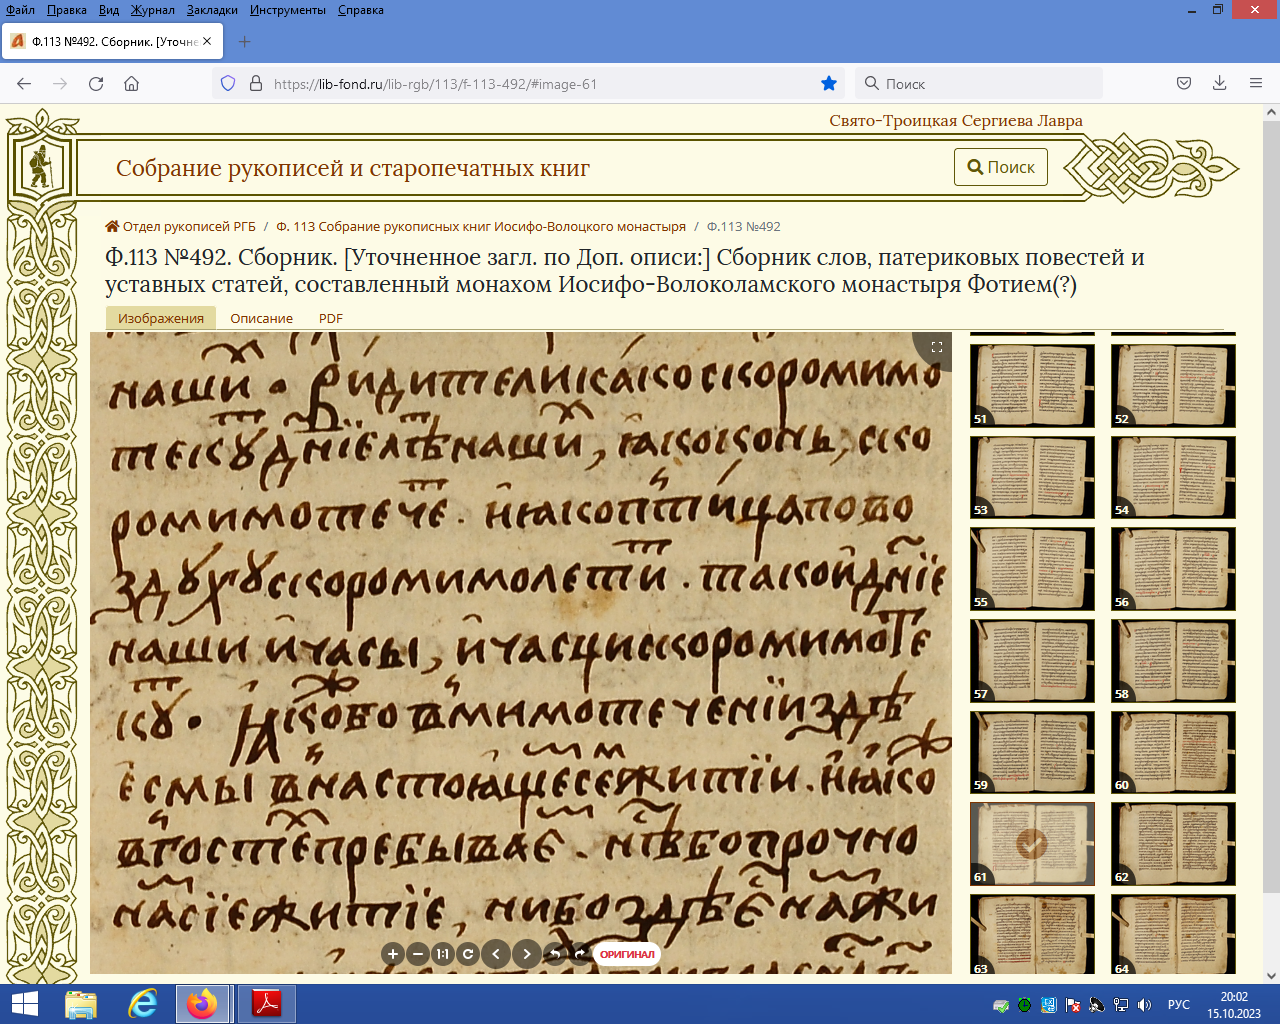
Task: Open the downloads panel
Action: 1219,84
